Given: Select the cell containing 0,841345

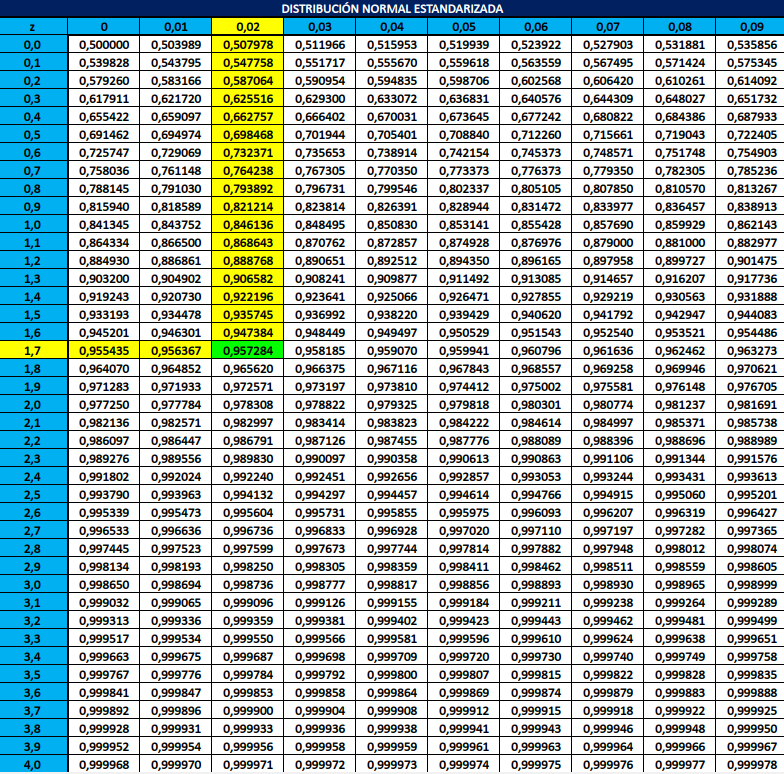Looking at the screenshot, I should (104, 225).
